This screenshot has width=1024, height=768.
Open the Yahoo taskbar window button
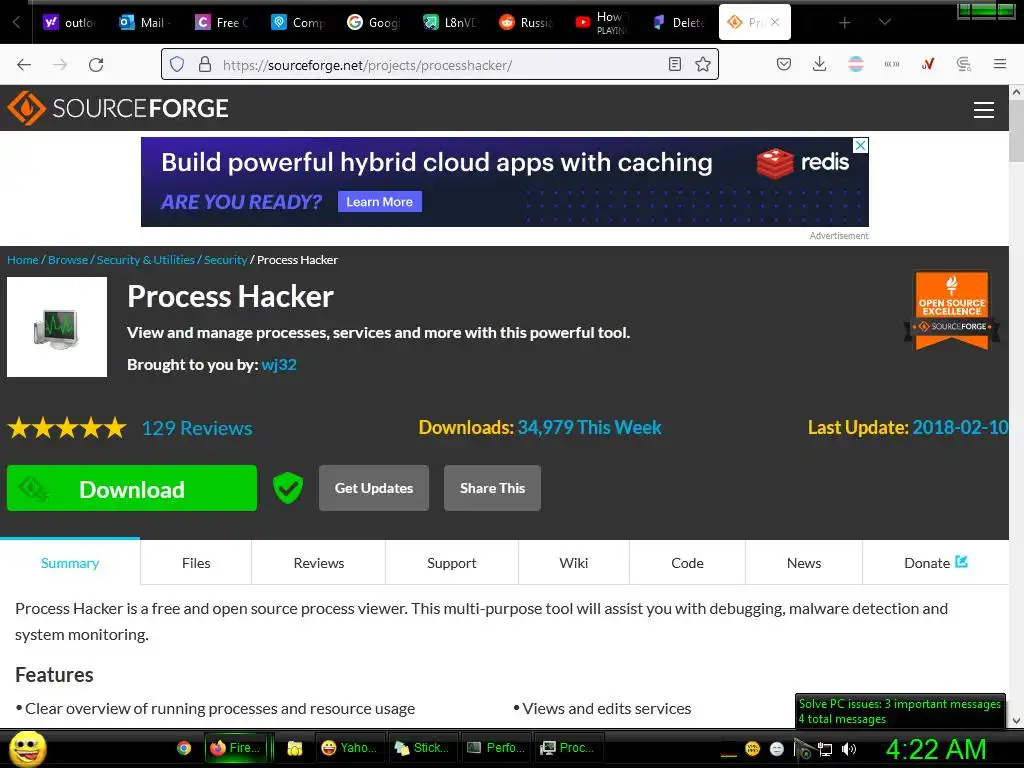click(350, 748)
